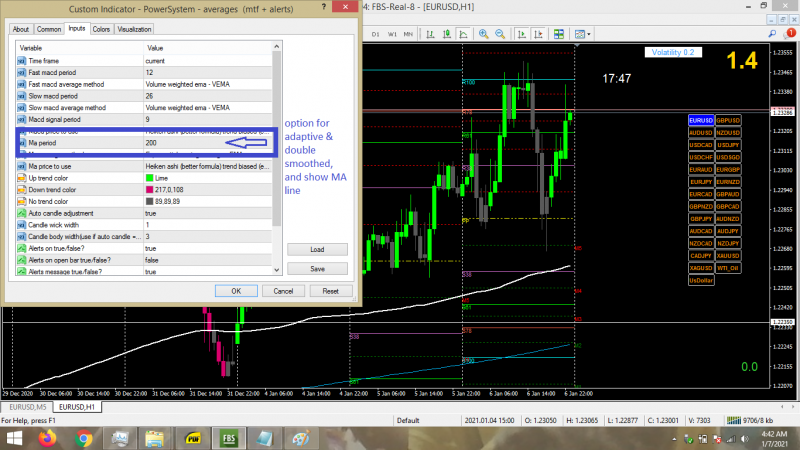The image size is (800, 450).
Task: Open Fast macd average method value dropdown
Action: [x=208, y=84]
